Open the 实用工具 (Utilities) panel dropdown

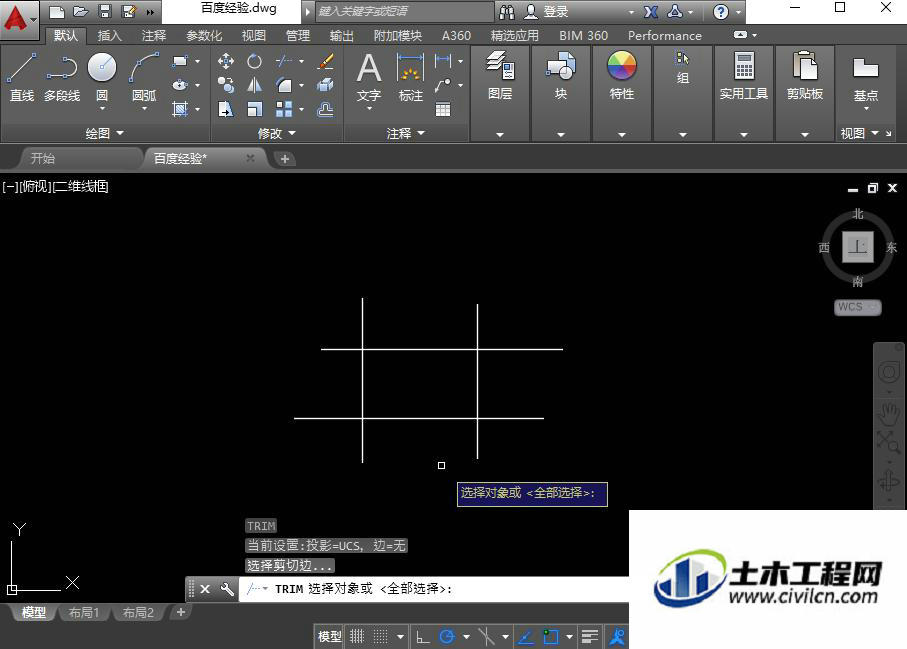click(743, 134)
